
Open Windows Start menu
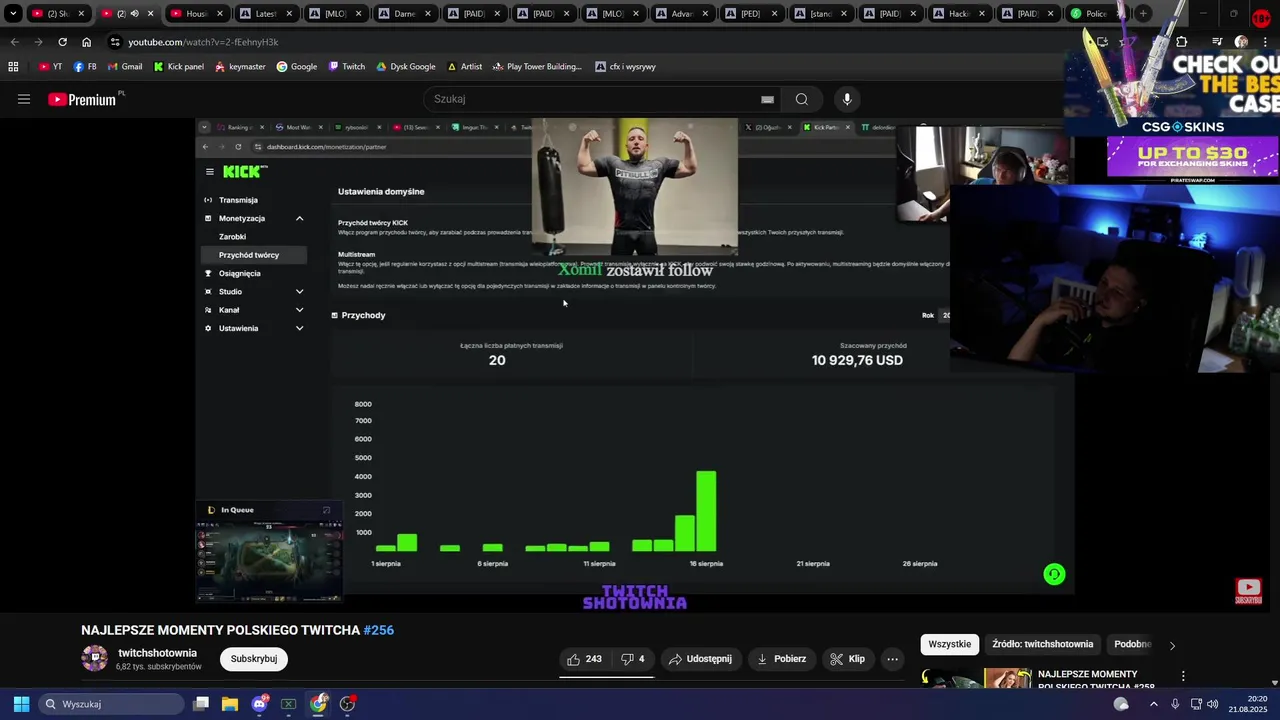pyautogui.click(x=21, y=704)
